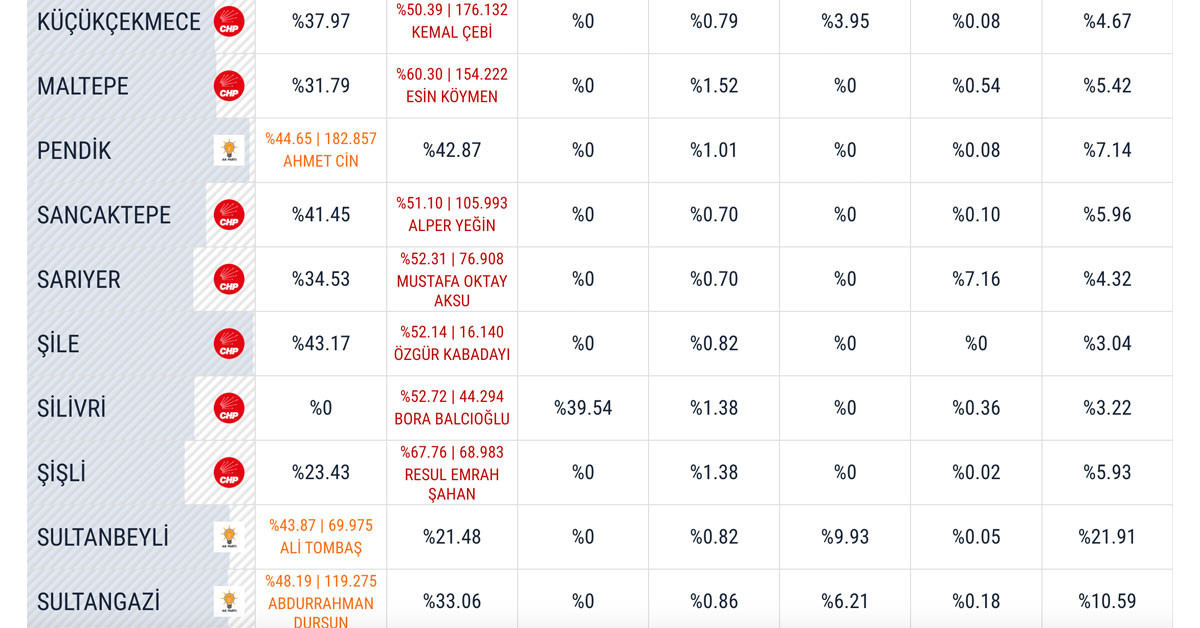
Task: Click the CHP logo next to Şişli
Action: tap(229, 472)
